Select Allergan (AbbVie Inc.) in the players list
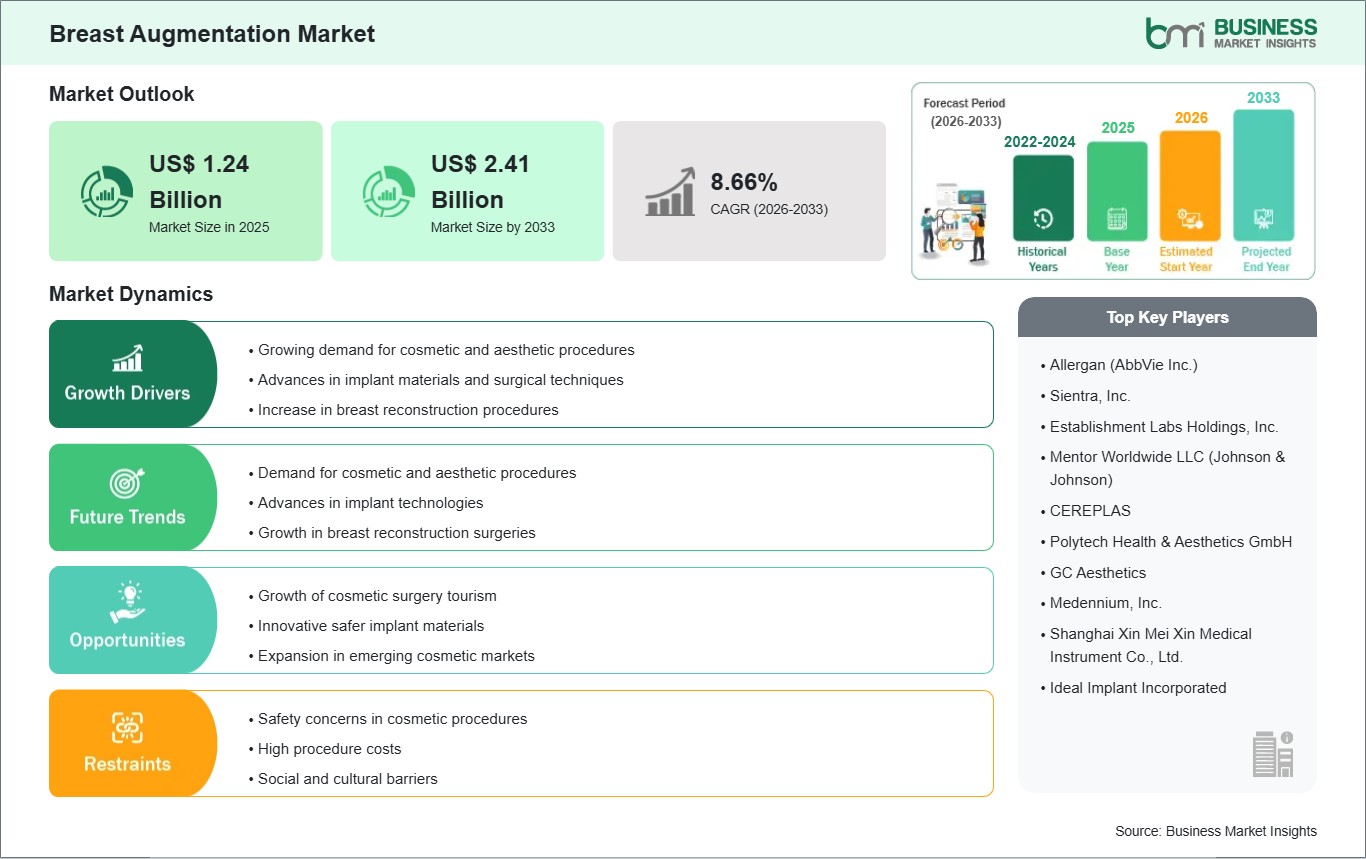The height and width of the screenshot is (859, 1366). 1124,364
